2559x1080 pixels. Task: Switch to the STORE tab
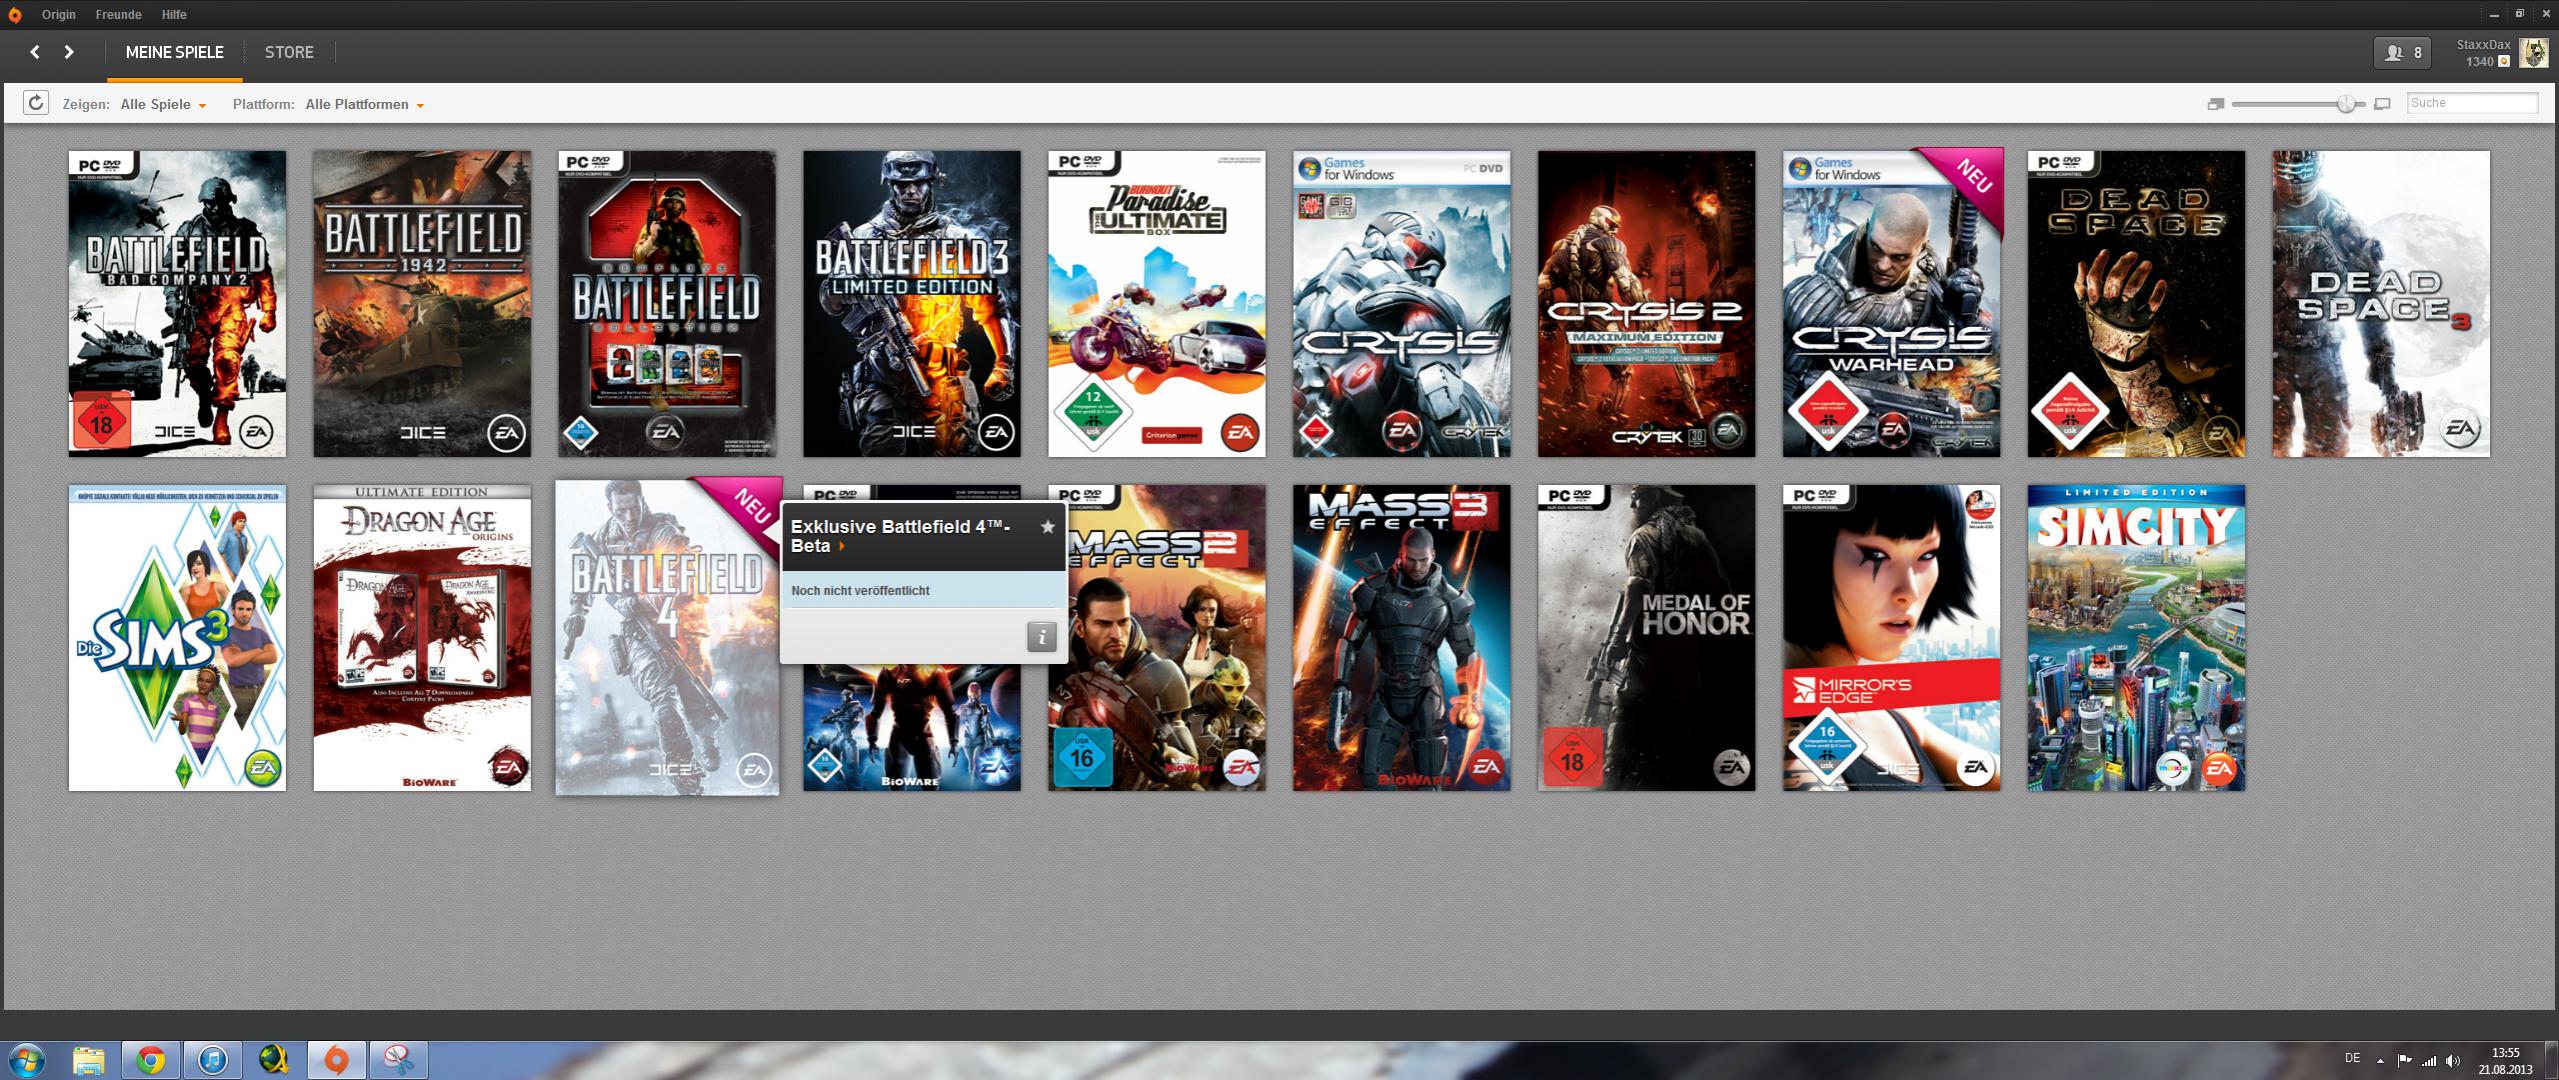click(x=289, y=52)
